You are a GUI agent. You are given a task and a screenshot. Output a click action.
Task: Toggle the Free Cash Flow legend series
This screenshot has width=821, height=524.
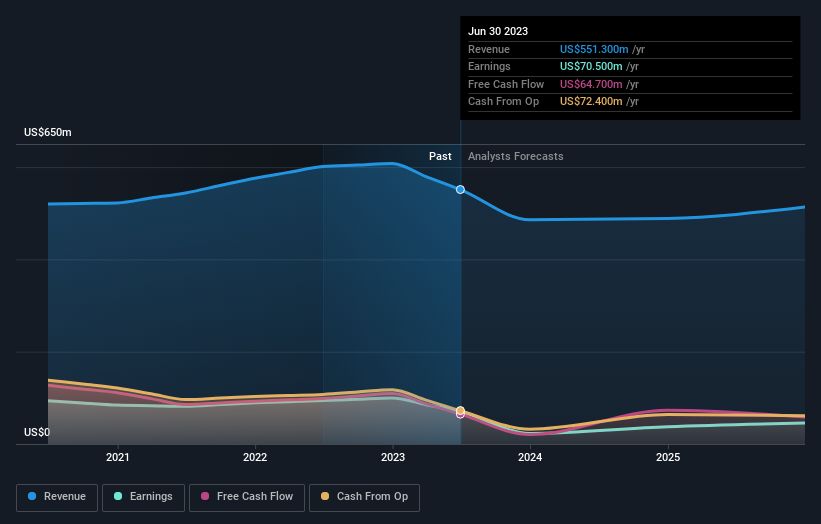[x=247, y=497]
